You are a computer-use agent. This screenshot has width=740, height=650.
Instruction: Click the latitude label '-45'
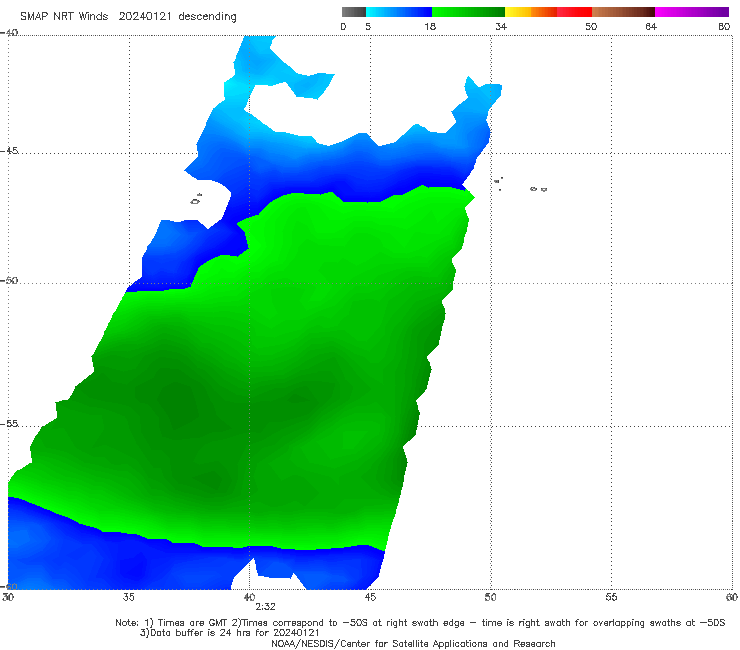click(9, 151)
